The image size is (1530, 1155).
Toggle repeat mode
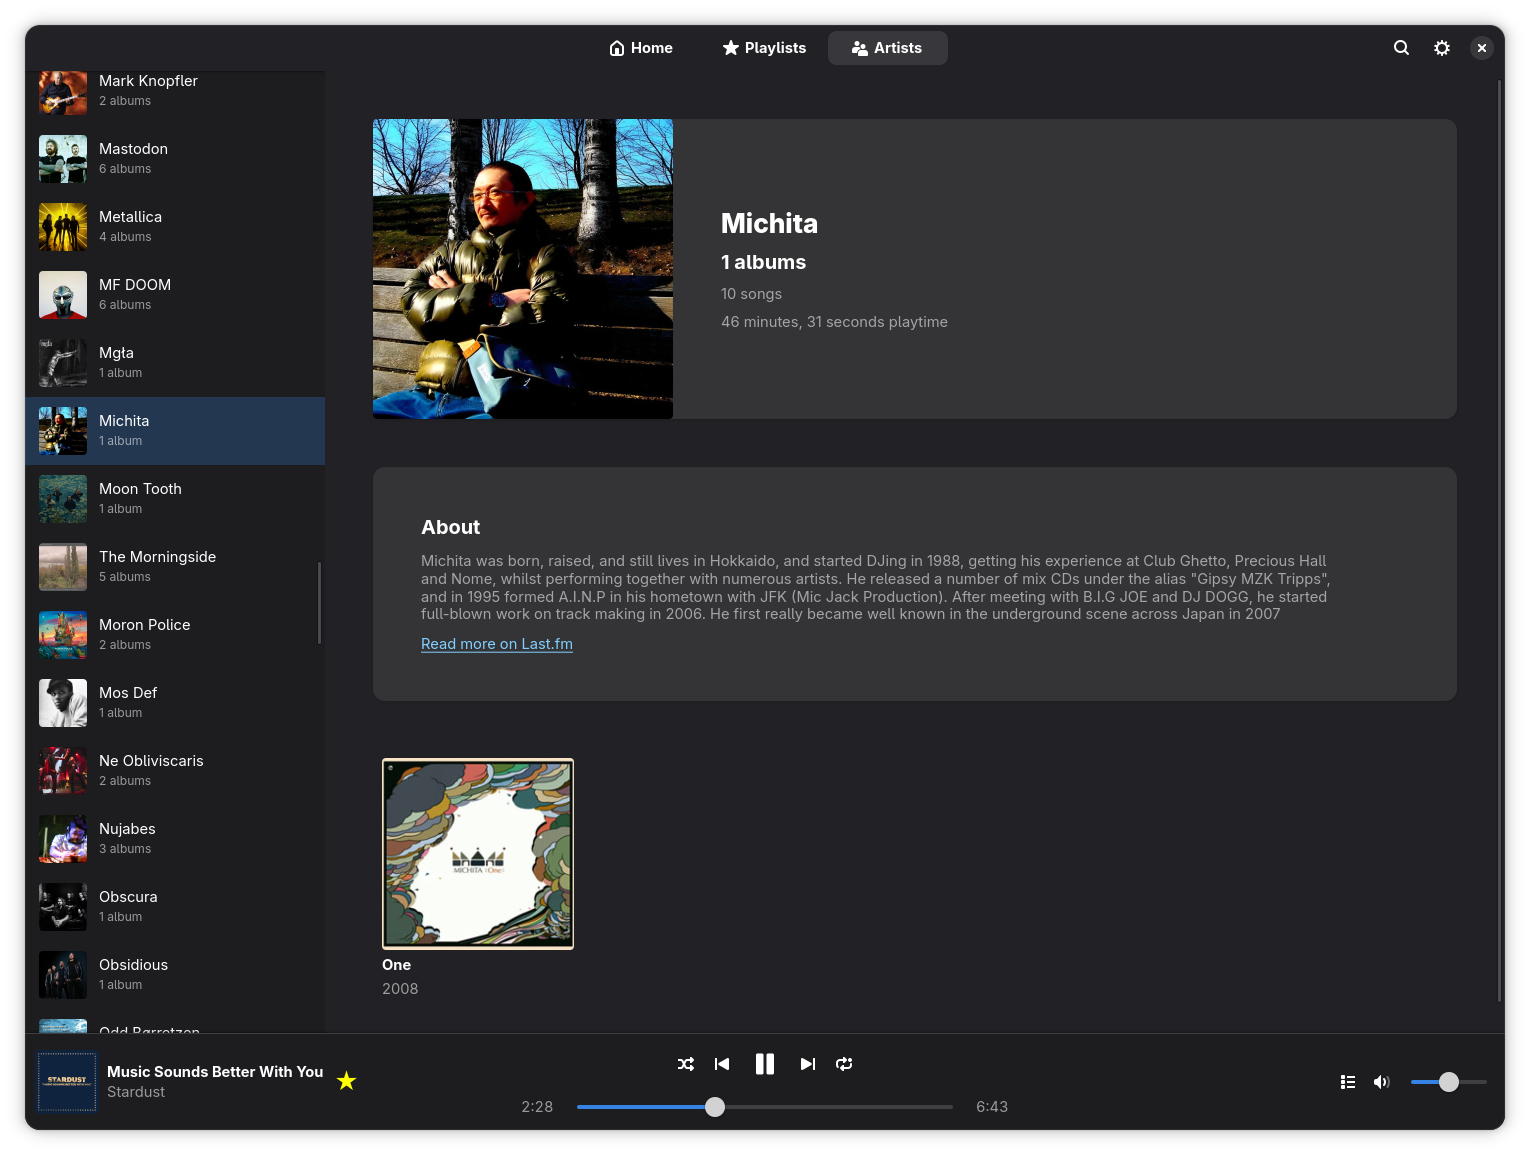click(844, 1064)
